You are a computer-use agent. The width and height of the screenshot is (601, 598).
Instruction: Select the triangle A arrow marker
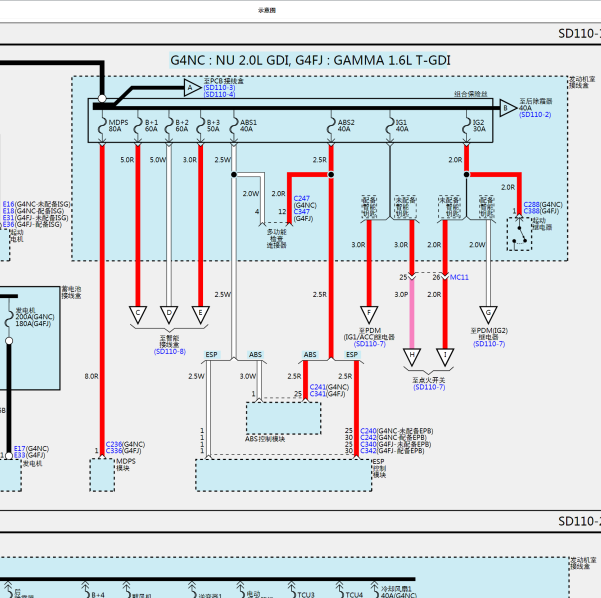click(x=192, y=88)
